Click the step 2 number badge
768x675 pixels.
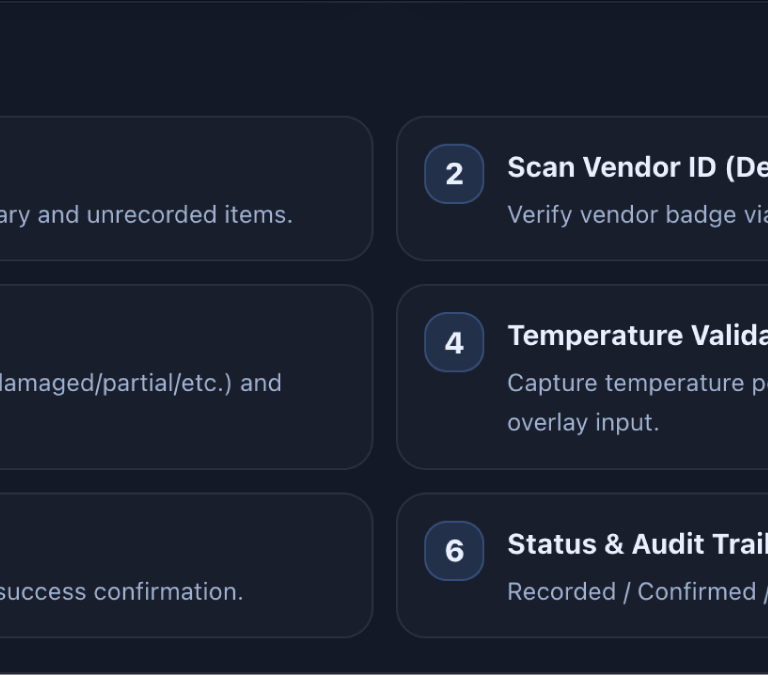click(x=454, y=174)
